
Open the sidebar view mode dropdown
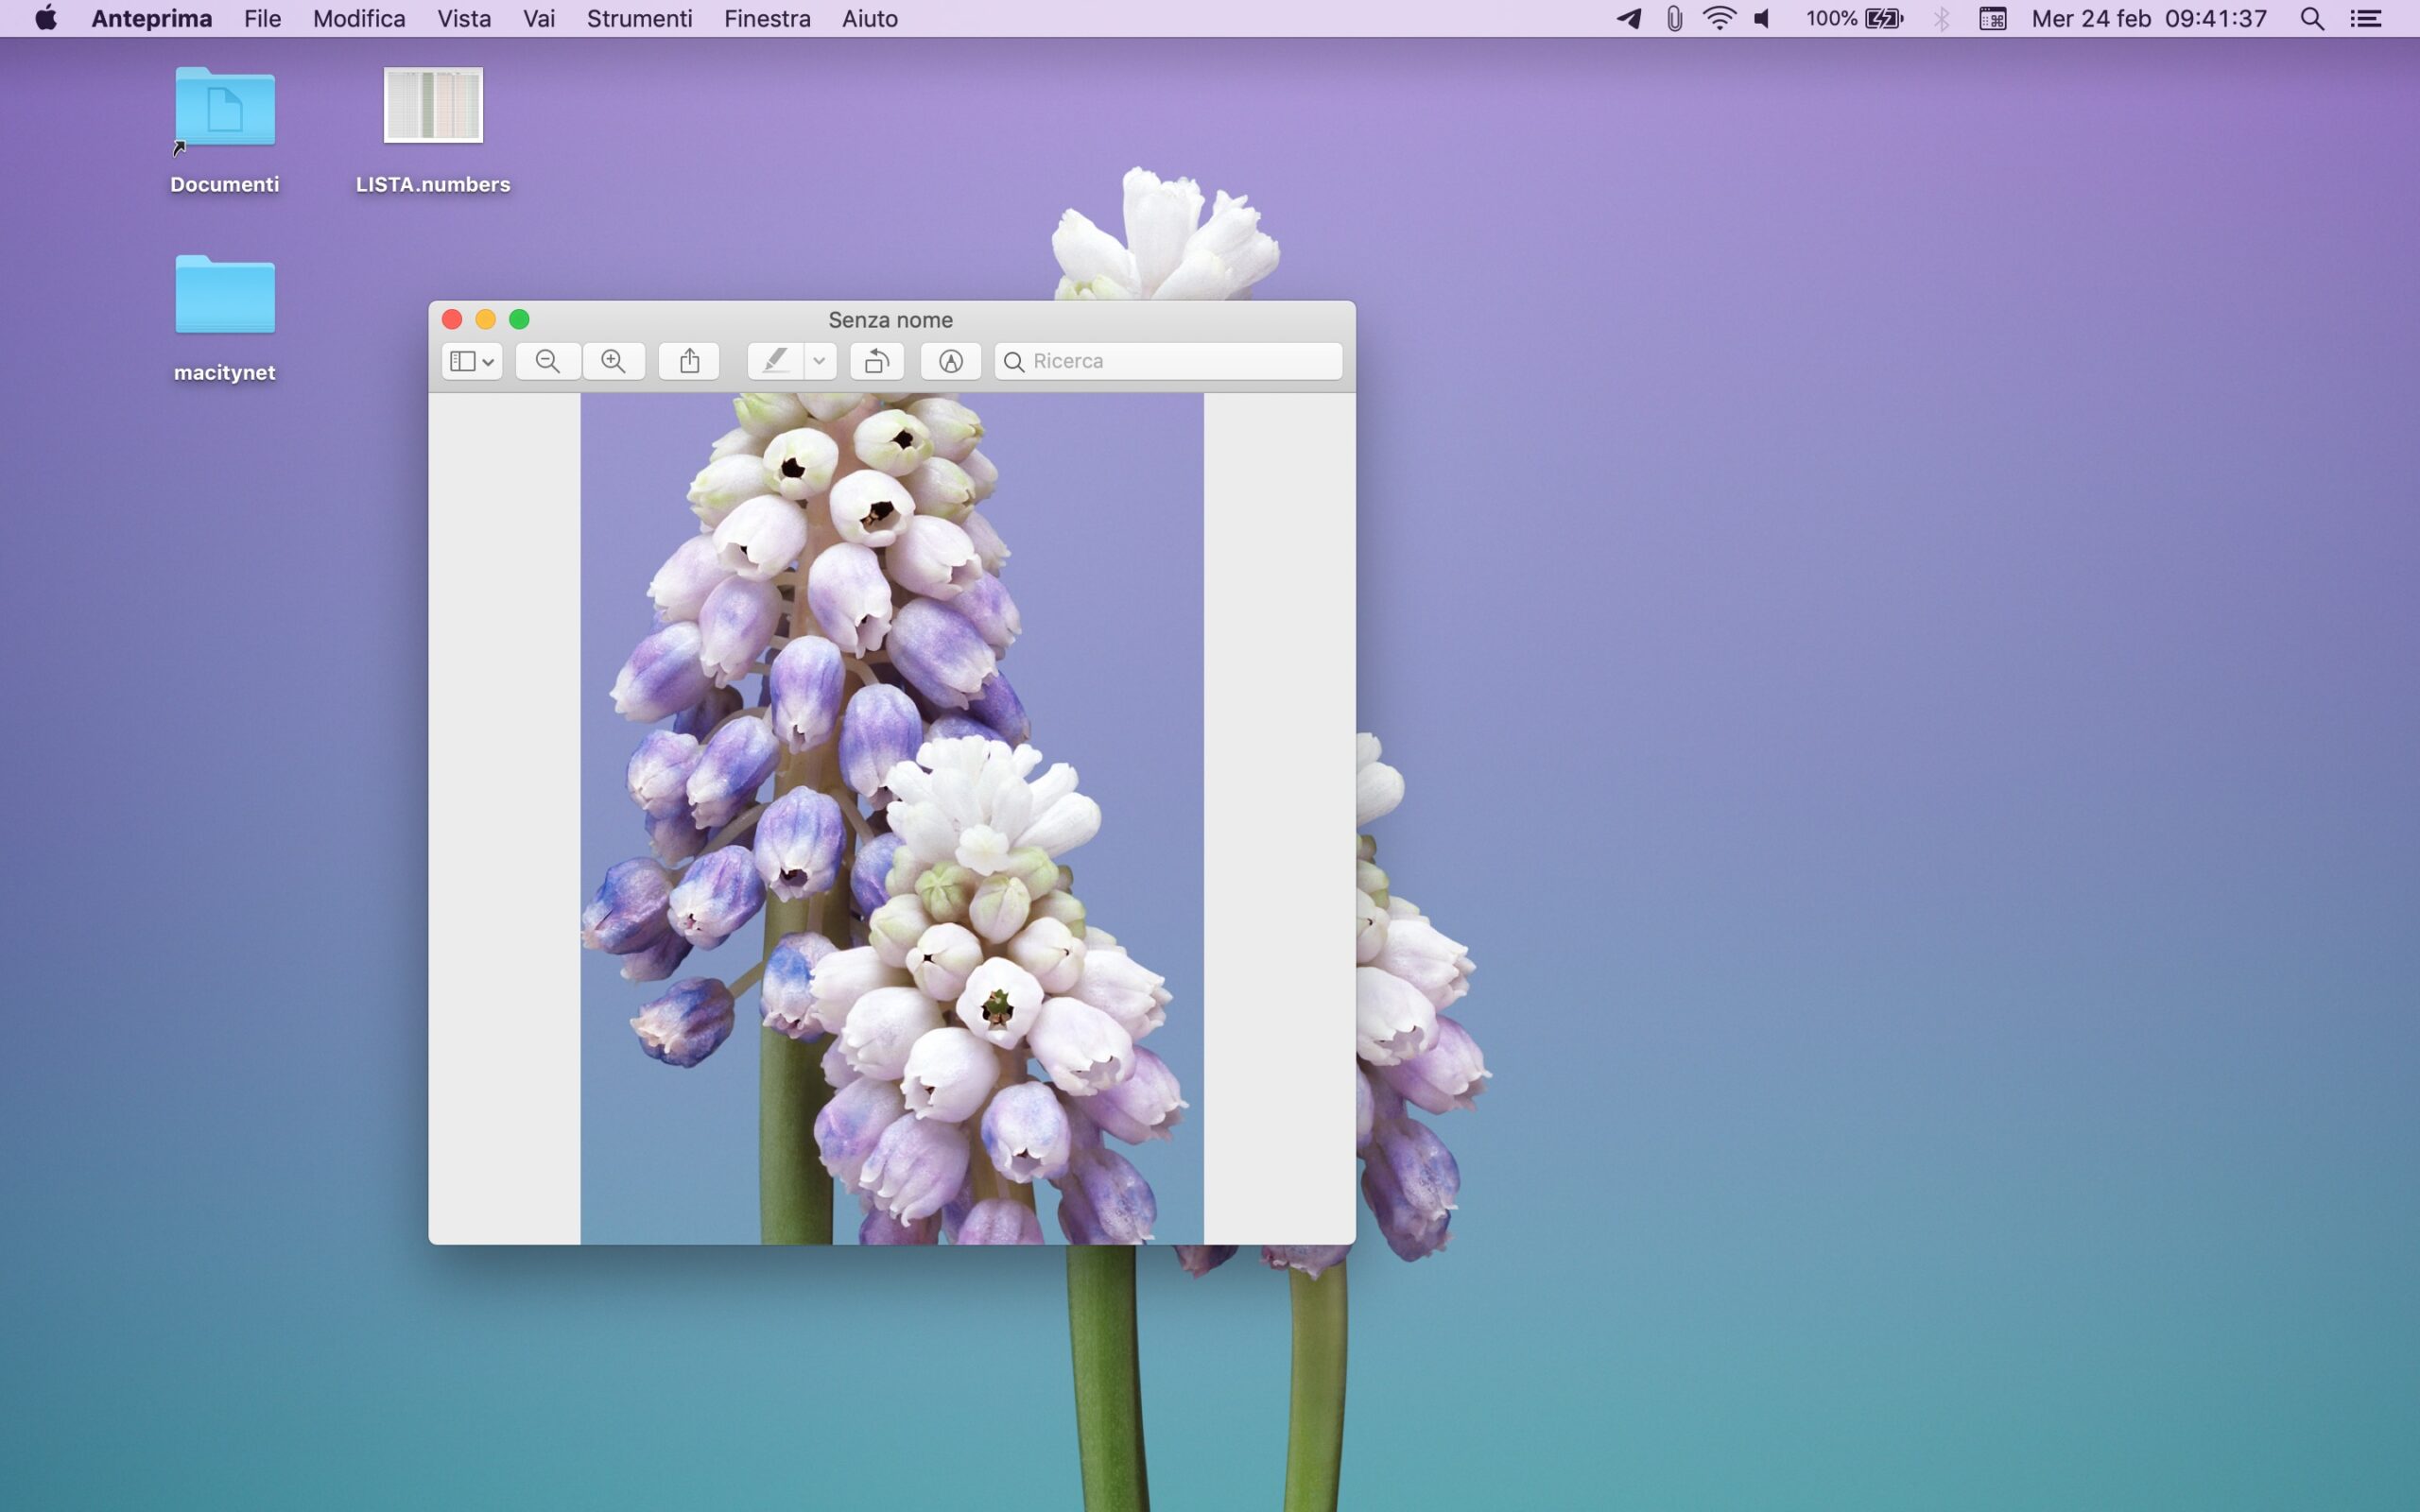[x=472, y=361]
